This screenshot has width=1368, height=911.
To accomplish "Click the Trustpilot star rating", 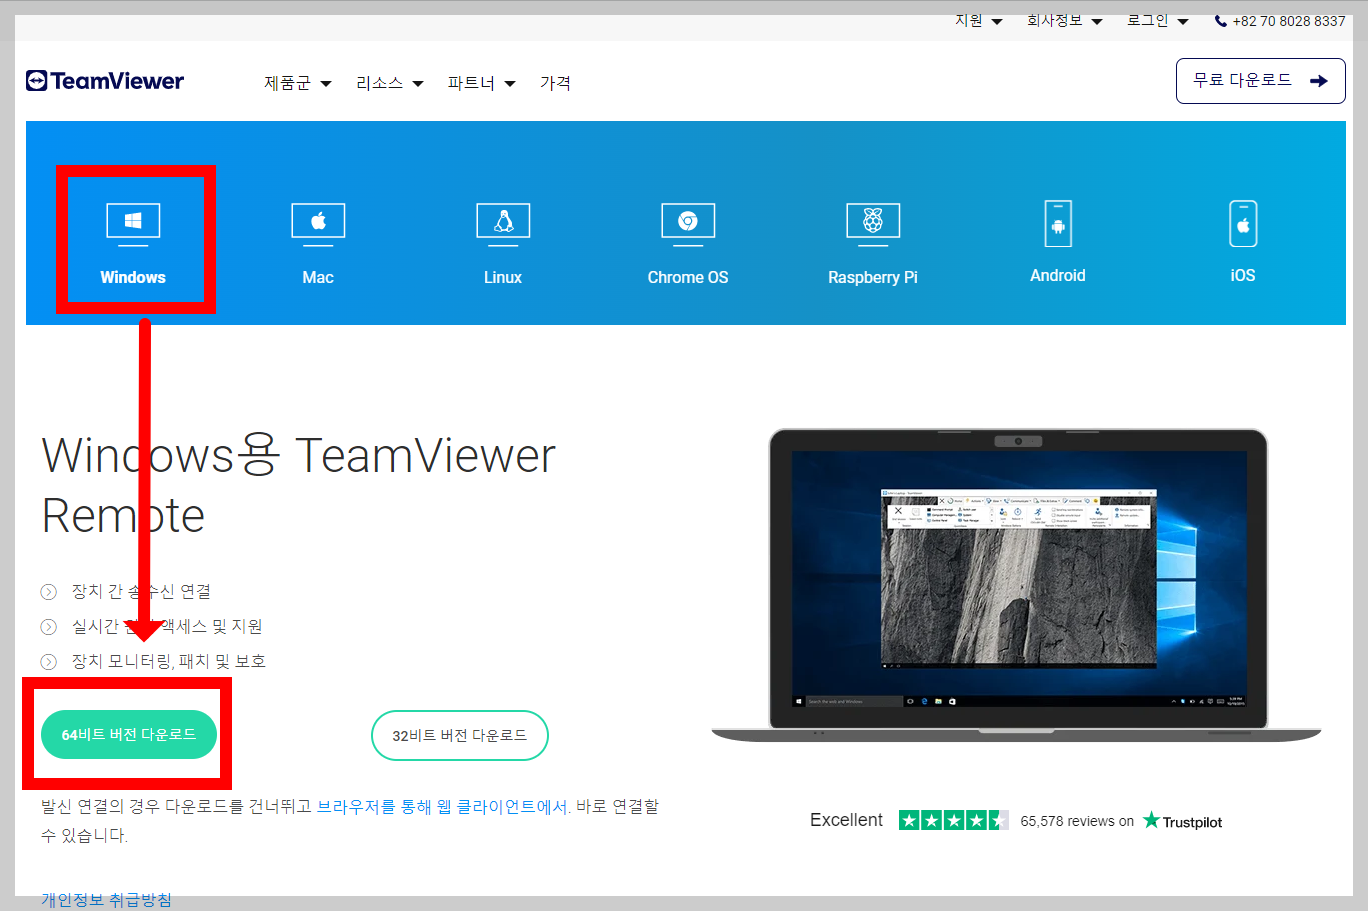I will pyautogui.click(x=954, y=819).
